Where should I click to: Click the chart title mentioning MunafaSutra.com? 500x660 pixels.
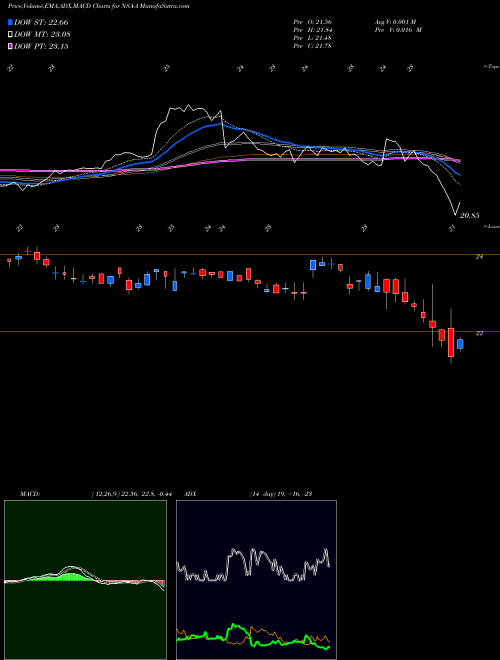click(98, 6)
